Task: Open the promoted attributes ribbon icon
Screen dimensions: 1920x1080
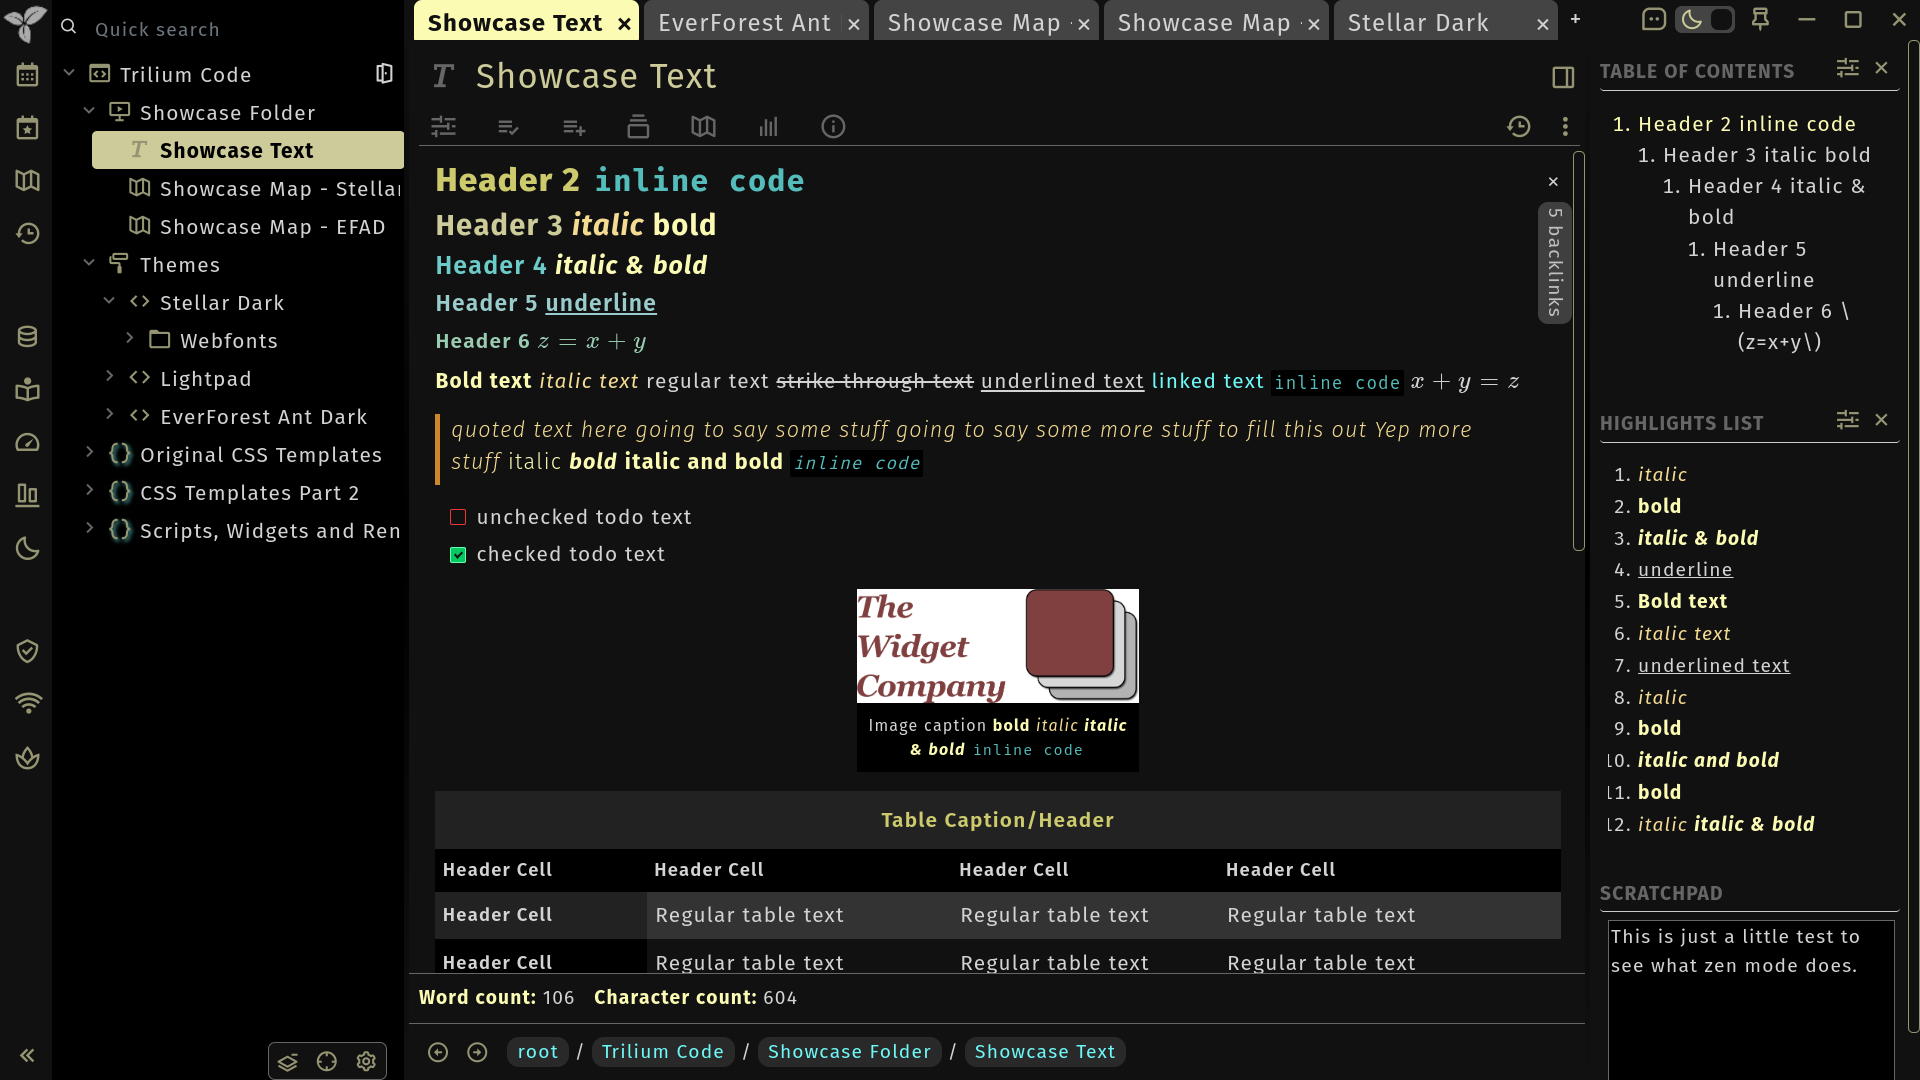Action: (x=508, y=127)
